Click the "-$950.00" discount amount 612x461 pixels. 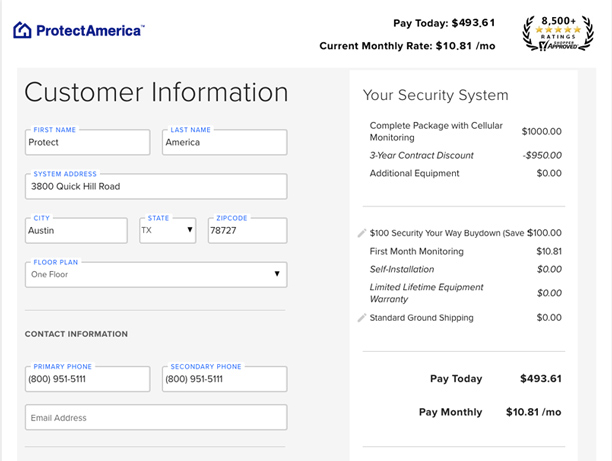click(x=543, y=155)
